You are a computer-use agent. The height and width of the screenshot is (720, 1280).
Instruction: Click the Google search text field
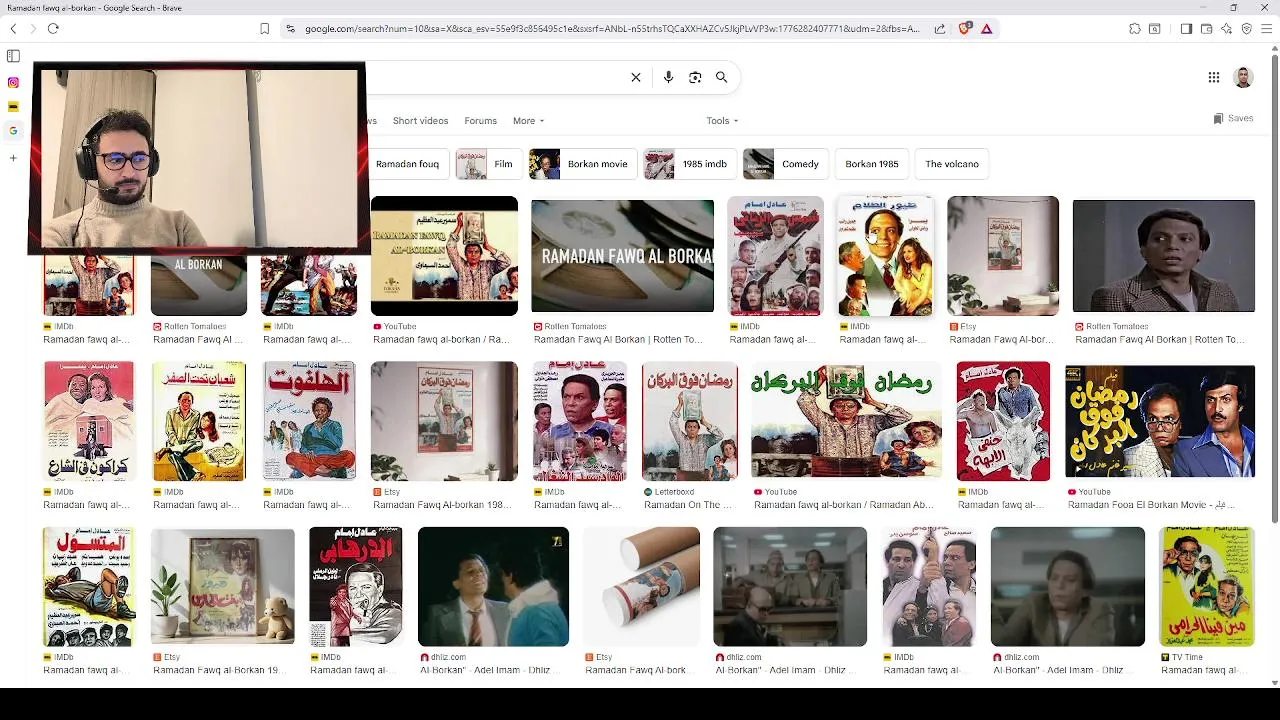(495, 77)
